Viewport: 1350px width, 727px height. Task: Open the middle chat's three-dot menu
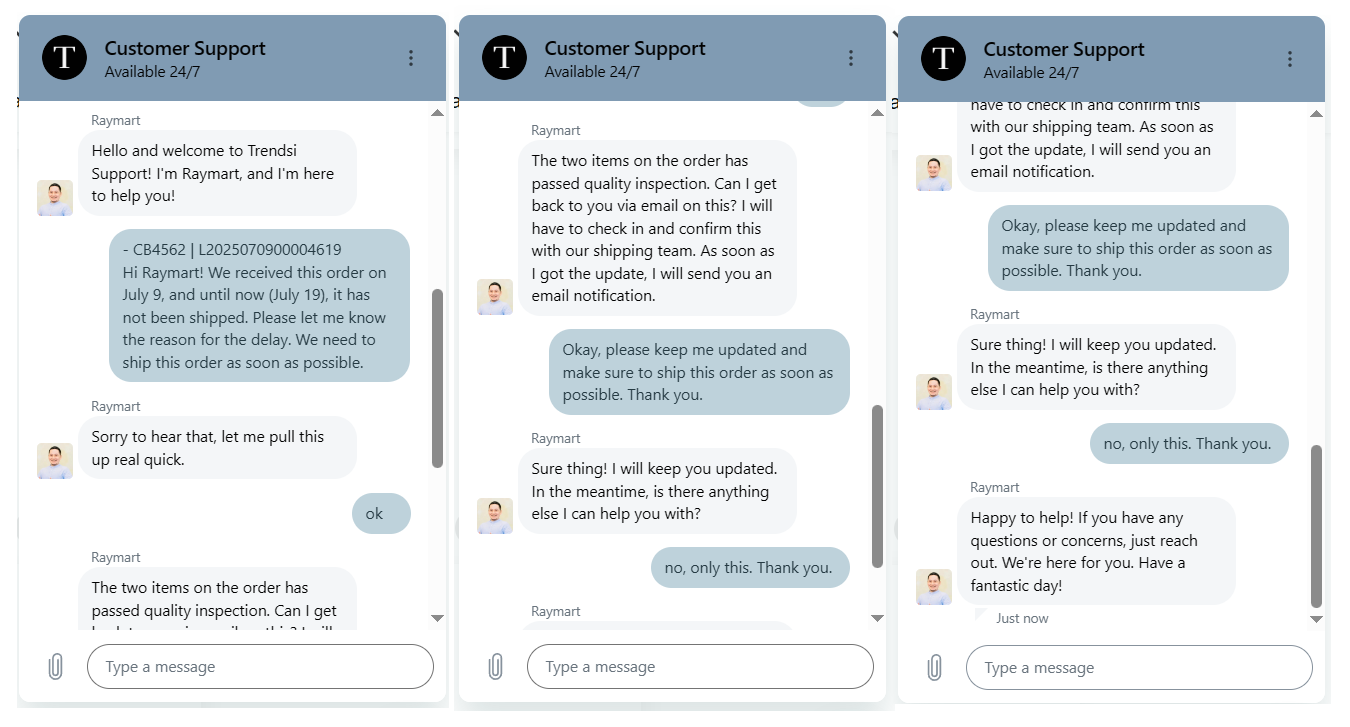[x=851, y=58]
